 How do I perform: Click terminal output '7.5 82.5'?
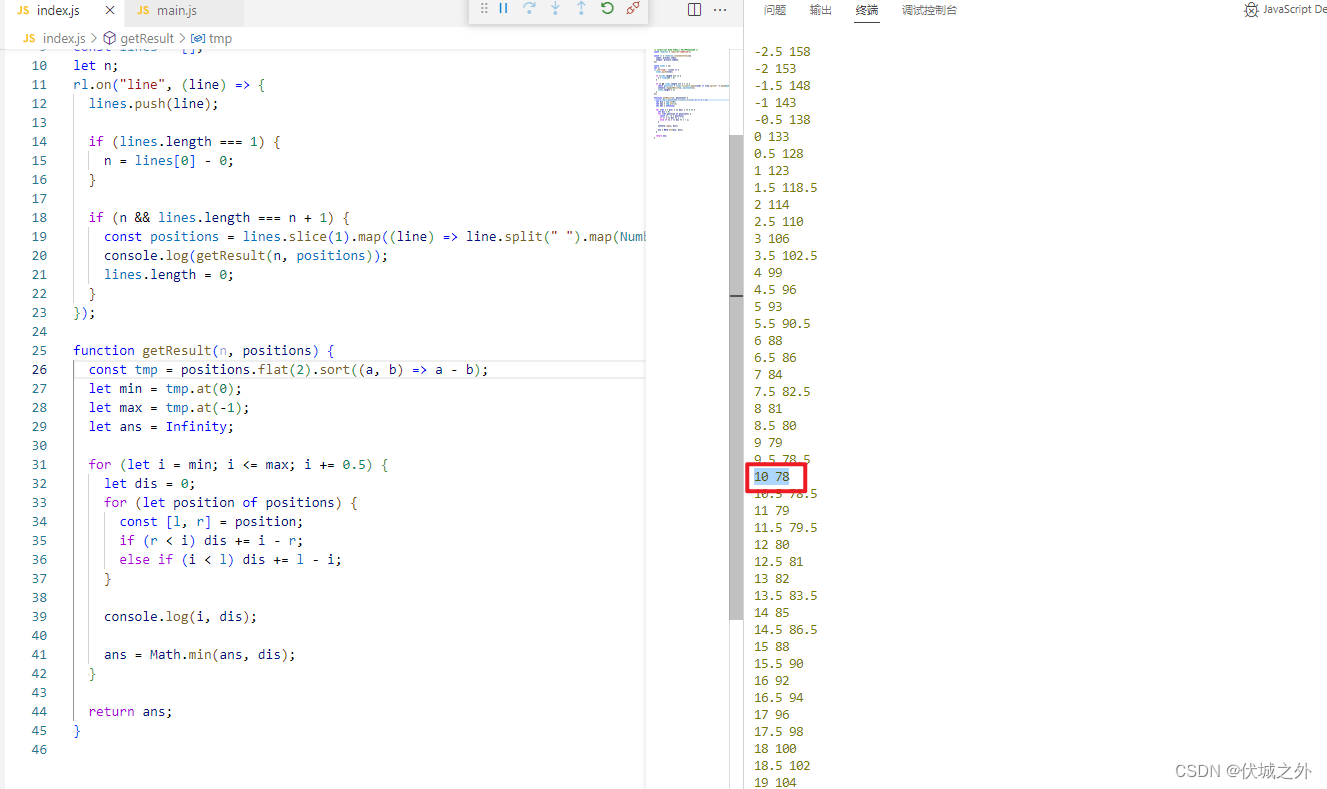782,391
